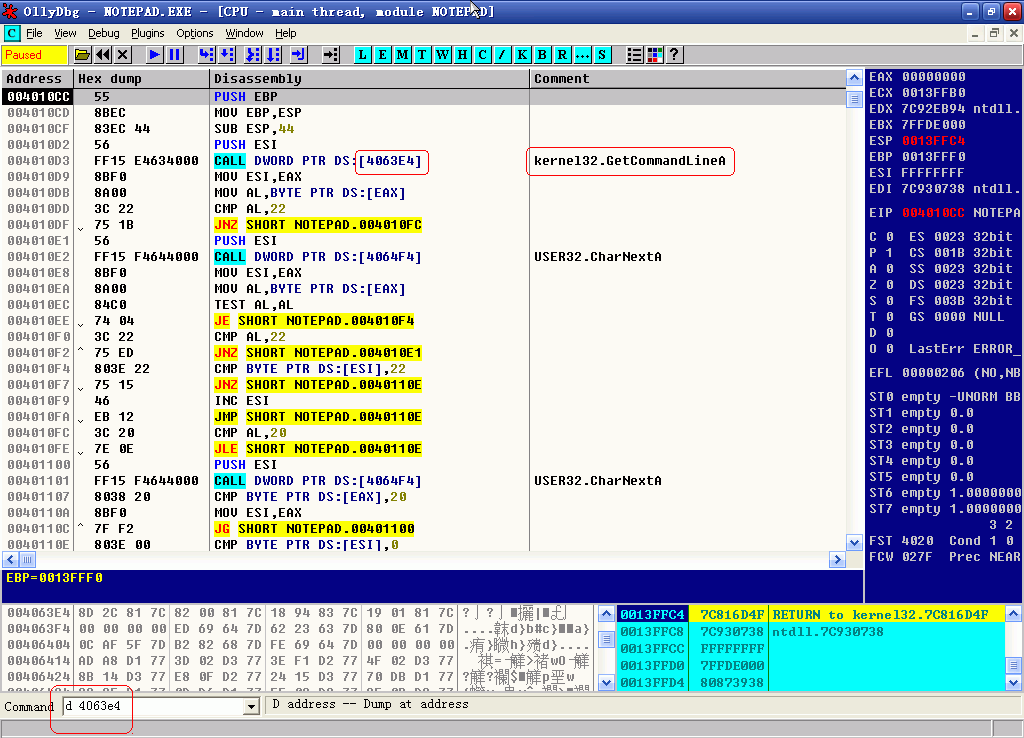Open the Options menu
This screenshot has width=1024, height=738.
[195, 33]
